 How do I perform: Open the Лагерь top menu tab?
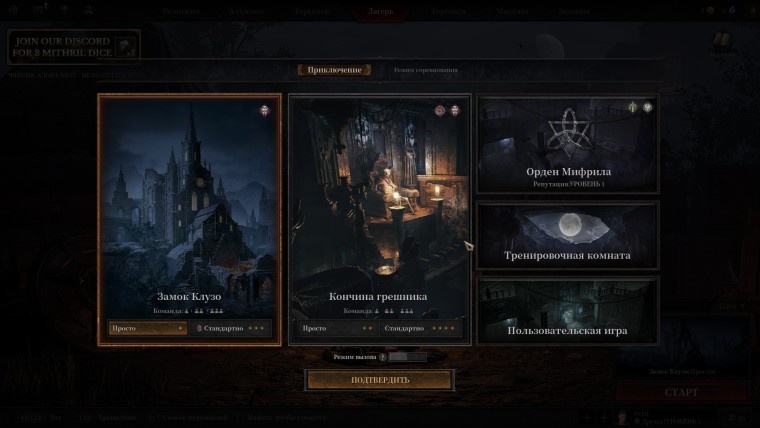380,11
